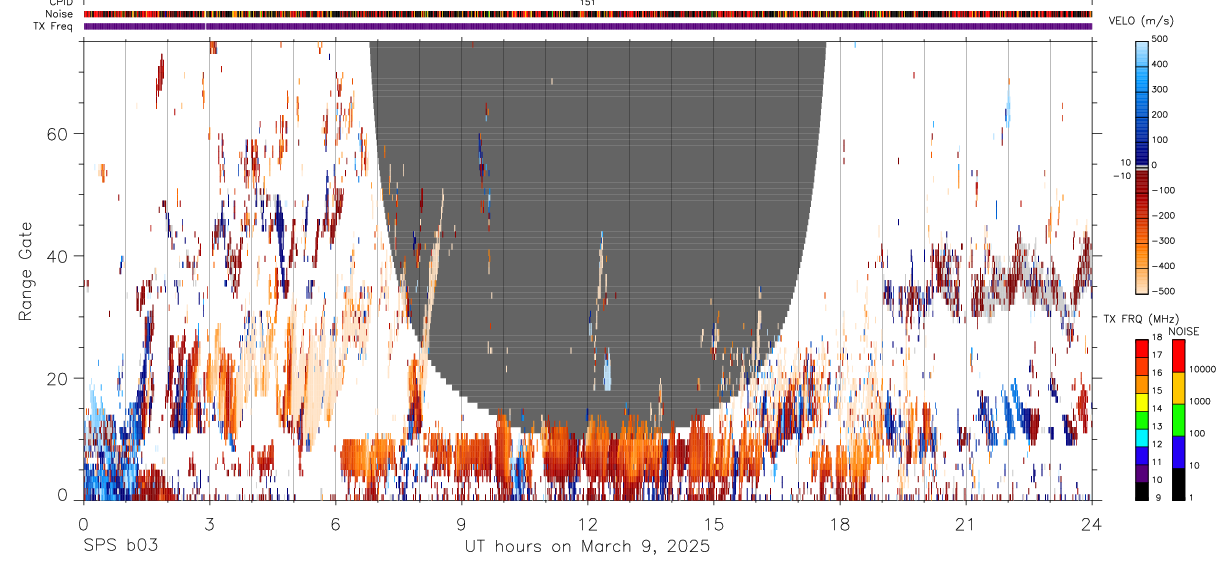Click the -10 label on the velocity scale

1120,175
